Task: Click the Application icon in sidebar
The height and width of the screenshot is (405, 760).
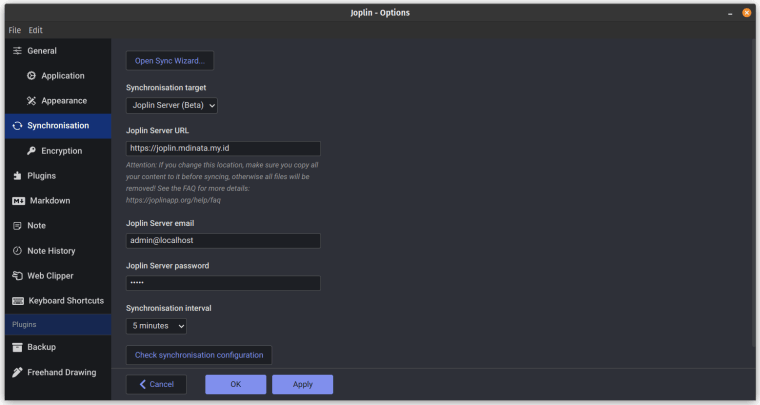Action: [x=32, y=76]
